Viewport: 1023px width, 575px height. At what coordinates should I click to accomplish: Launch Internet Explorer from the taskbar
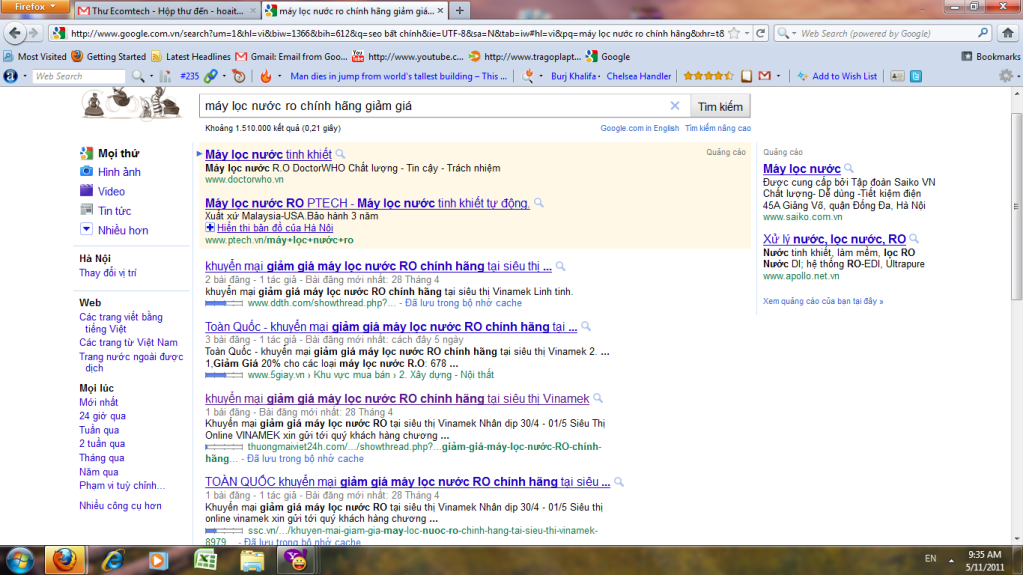point(113,561)
